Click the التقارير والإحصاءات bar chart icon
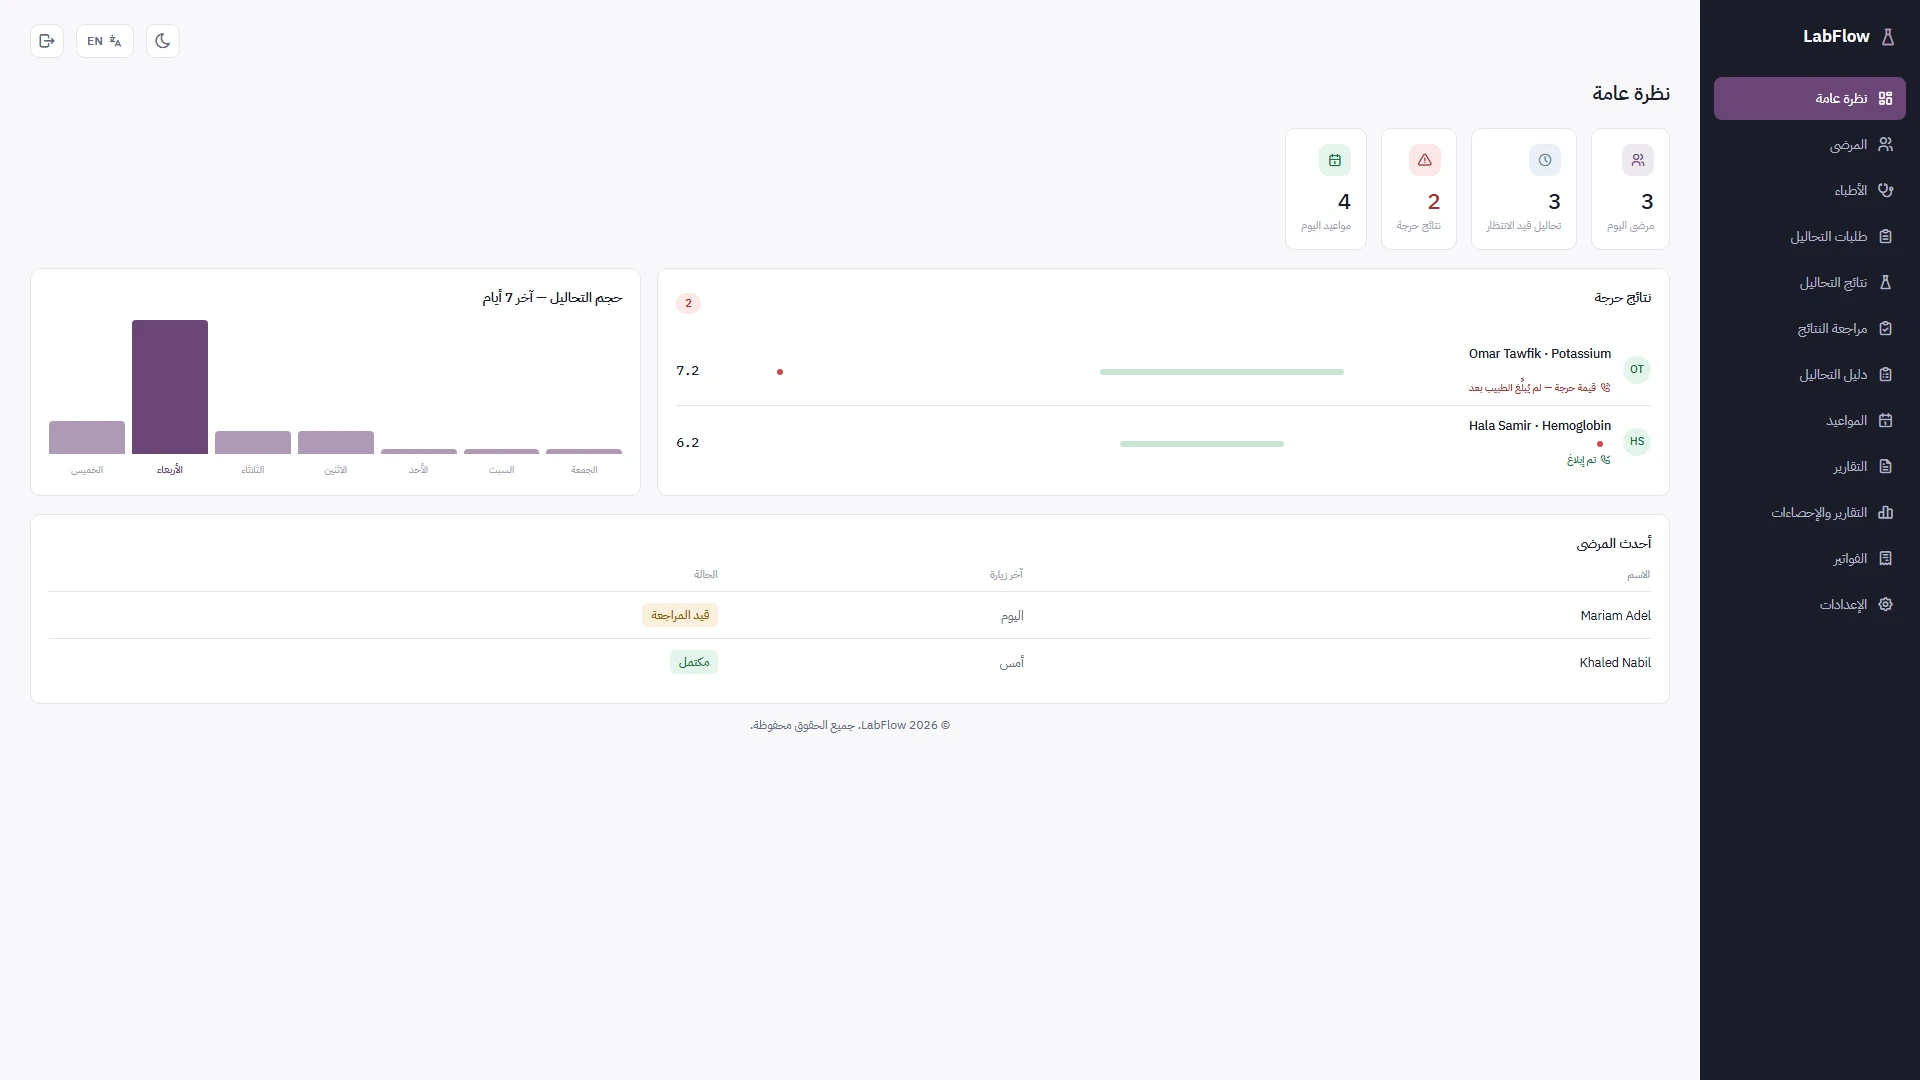 click(1885, 512)
